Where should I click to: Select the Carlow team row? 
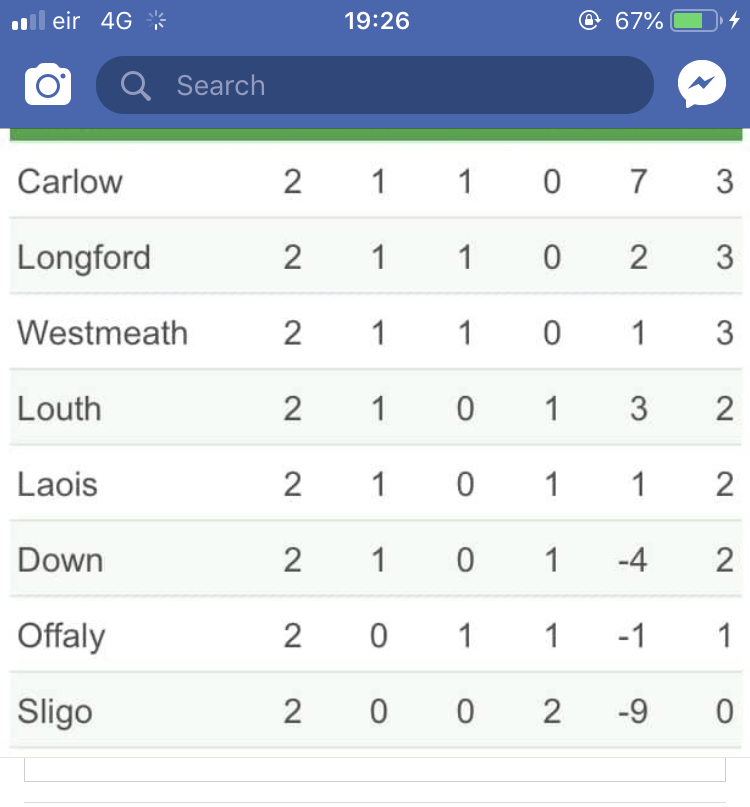tap(70, 182)
